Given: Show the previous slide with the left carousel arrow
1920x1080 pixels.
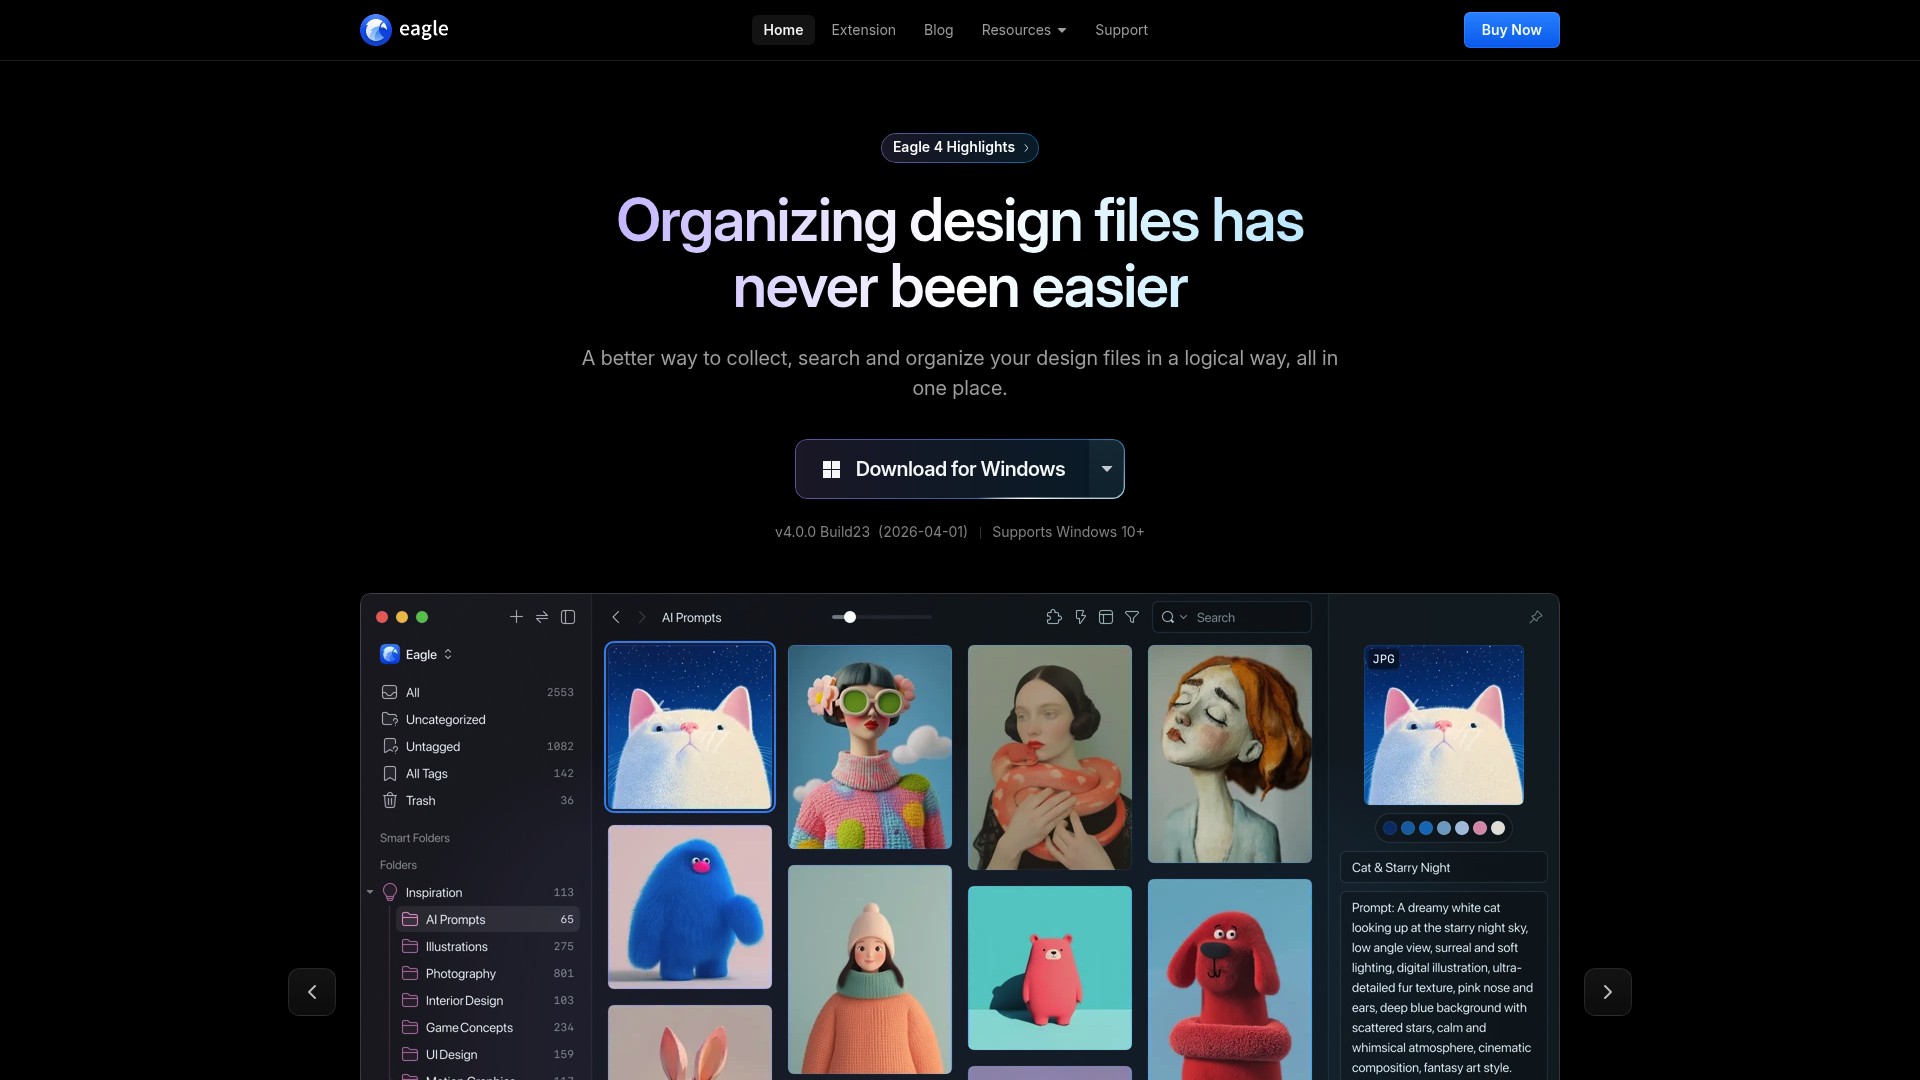Looking at the screenshot, I should [312, 992].
